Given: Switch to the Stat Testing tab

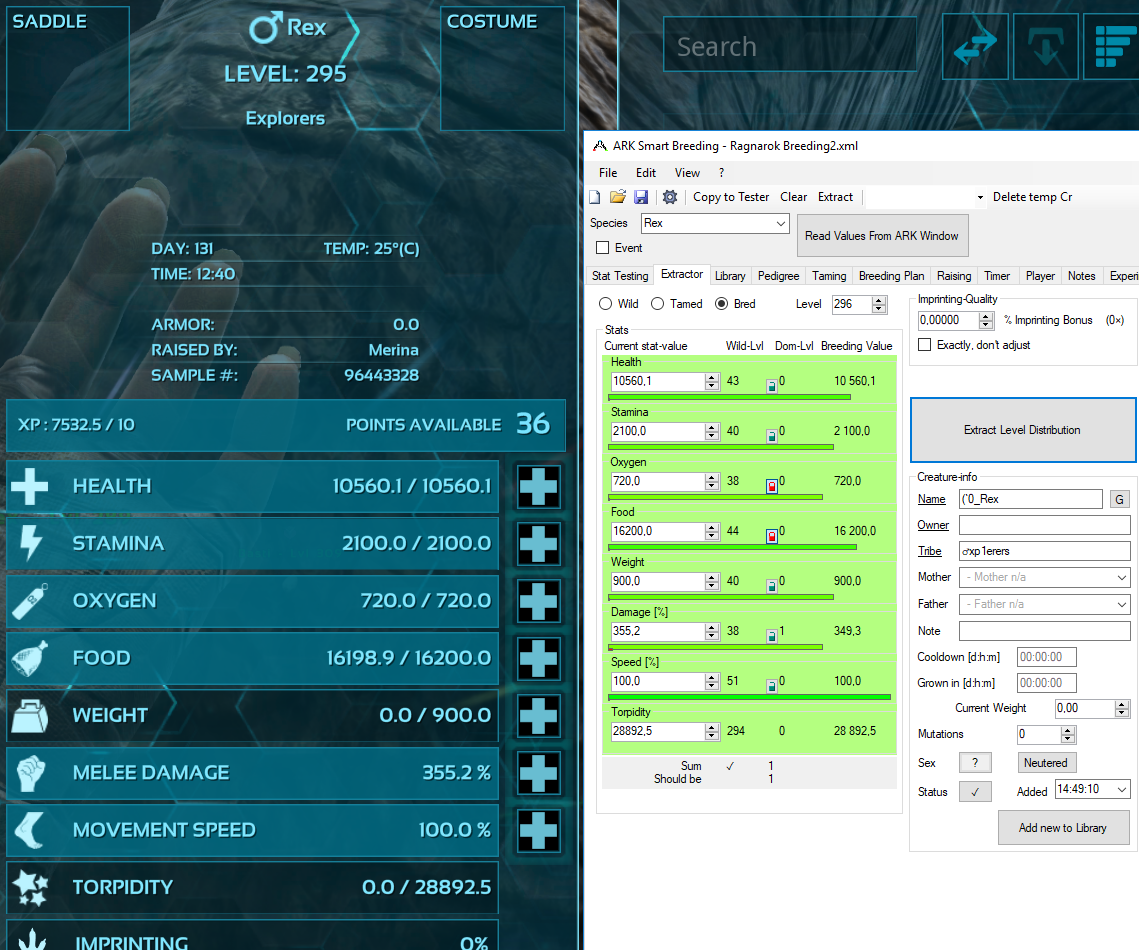Looking at the screenshot, I should [620, 276].
